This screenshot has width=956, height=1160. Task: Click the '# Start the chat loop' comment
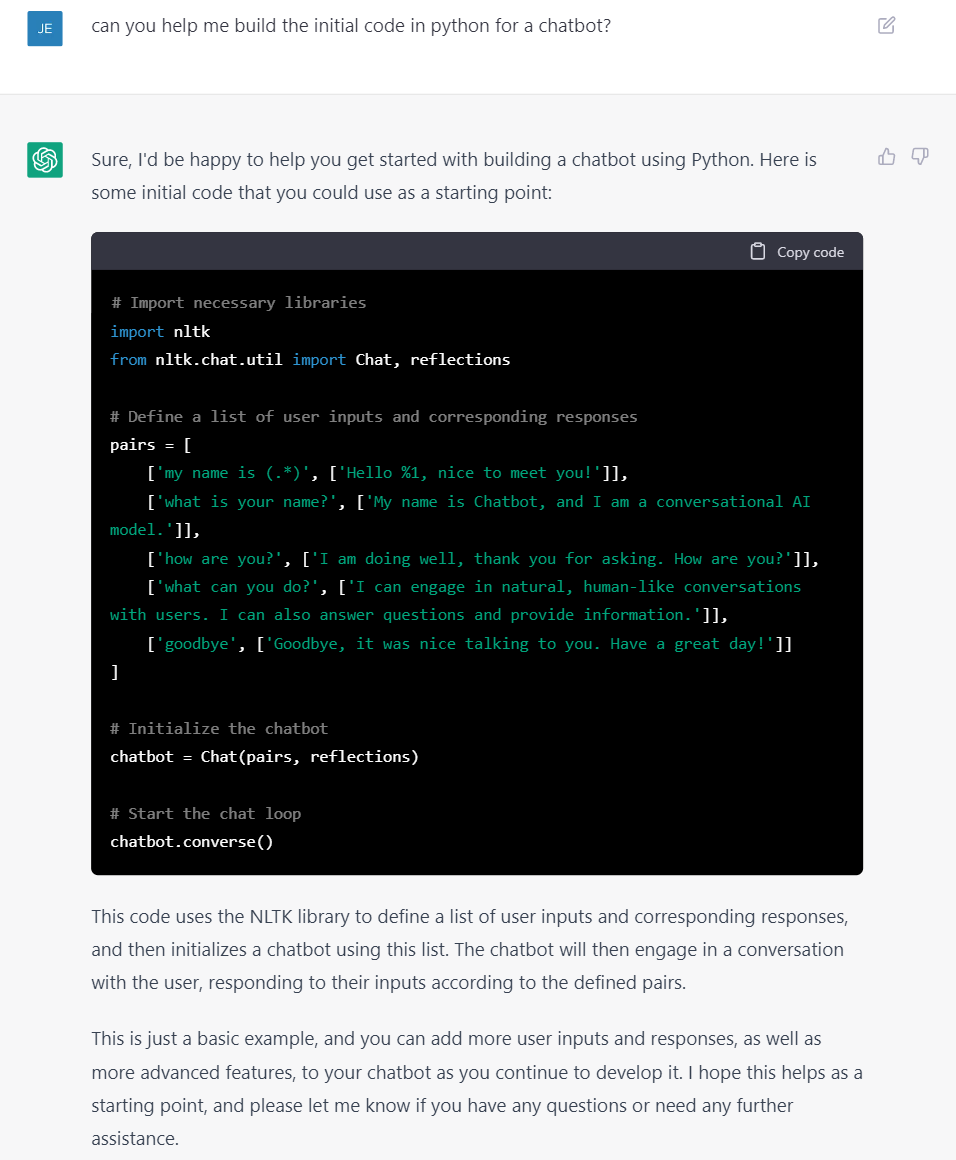pyautogui.click(x=206, y=814)
